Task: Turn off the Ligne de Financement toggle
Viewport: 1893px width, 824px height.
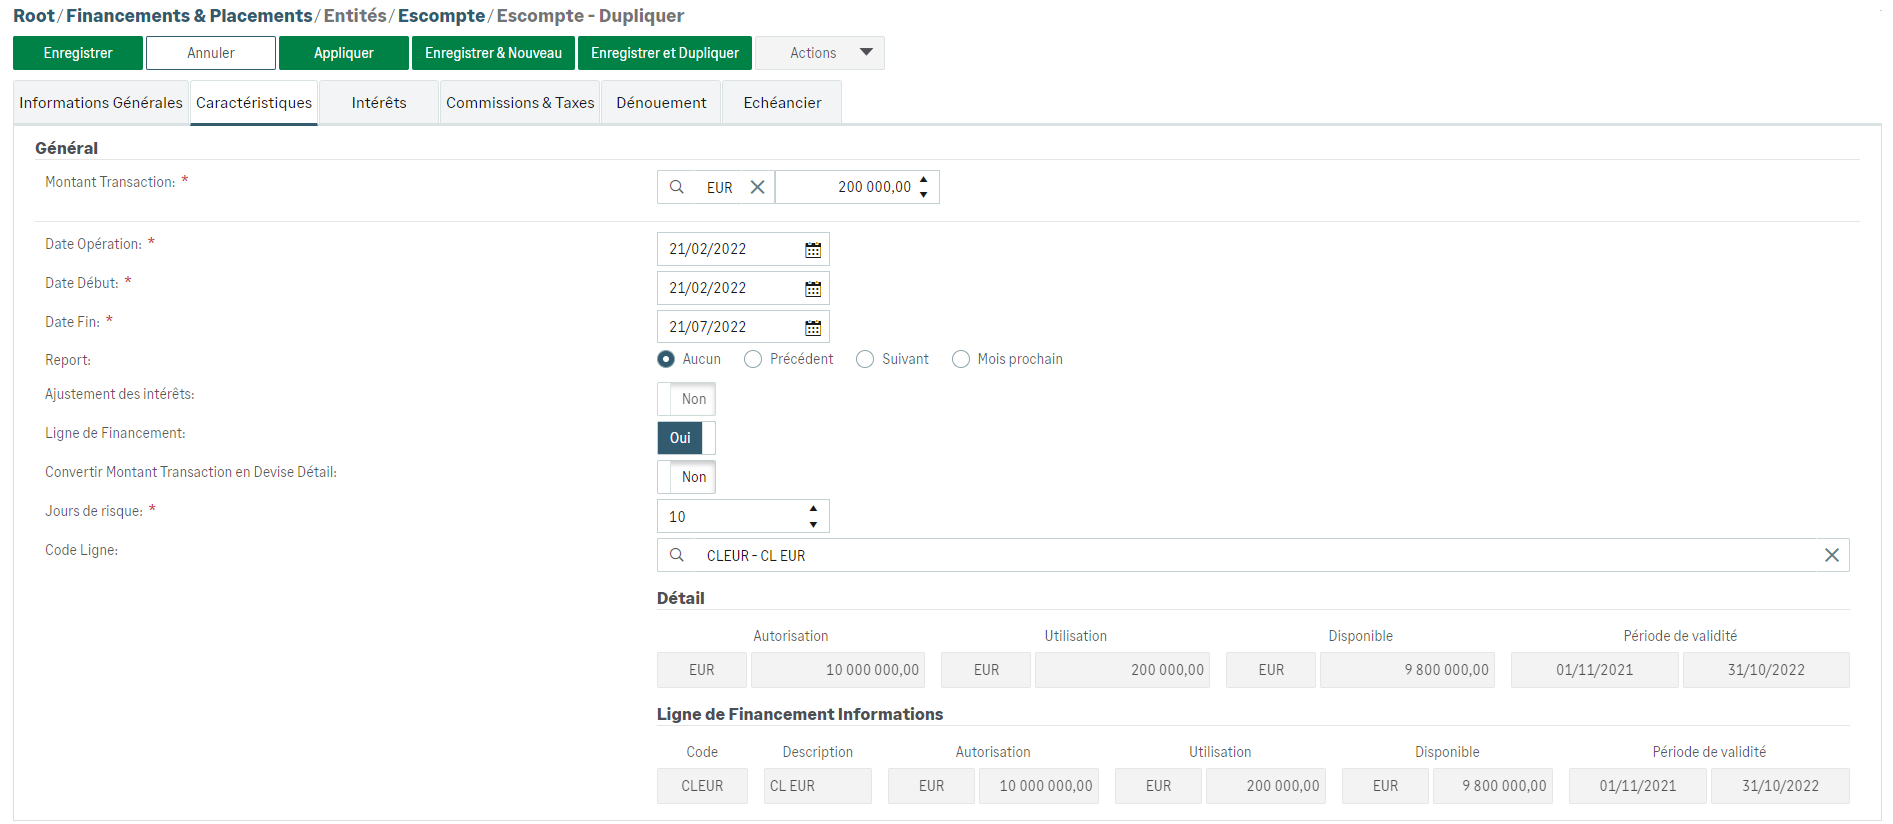Action: tap(686, 438)
